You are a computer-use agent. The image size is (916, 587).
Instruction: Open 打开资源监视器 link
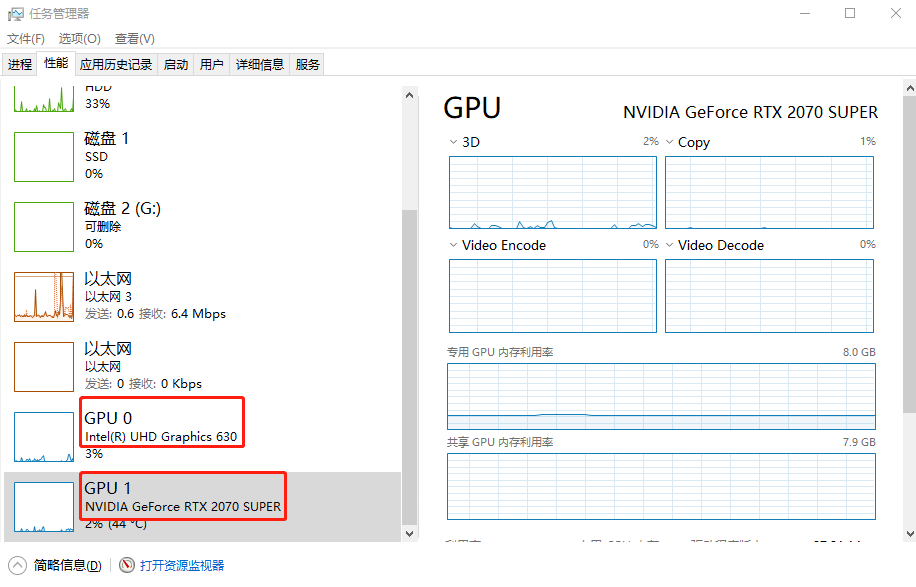(x=182, y=565)
